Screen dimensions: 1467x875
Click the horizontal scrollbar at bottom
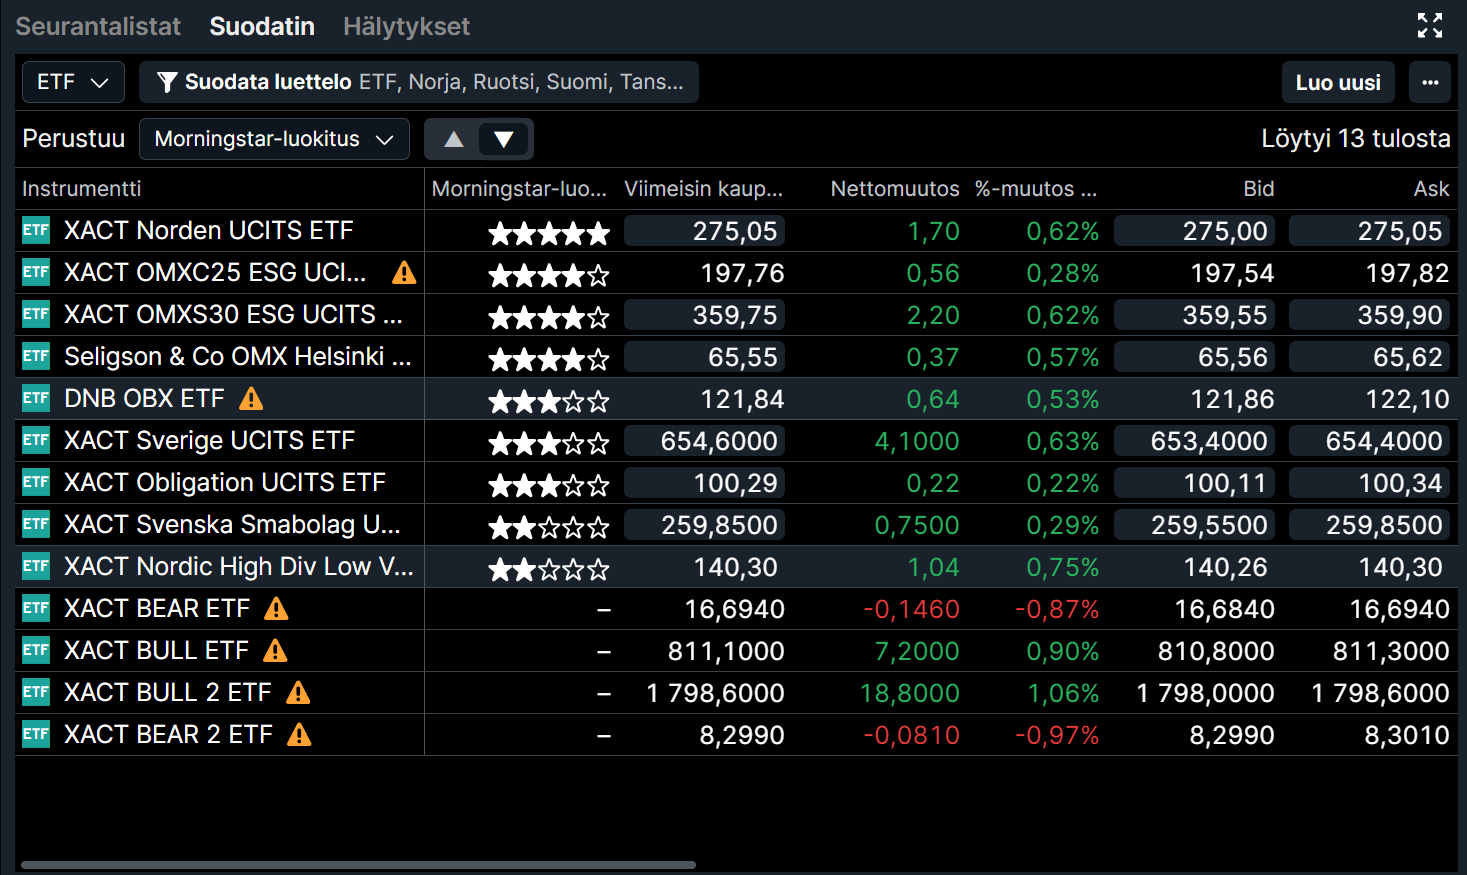pos(358,865)
